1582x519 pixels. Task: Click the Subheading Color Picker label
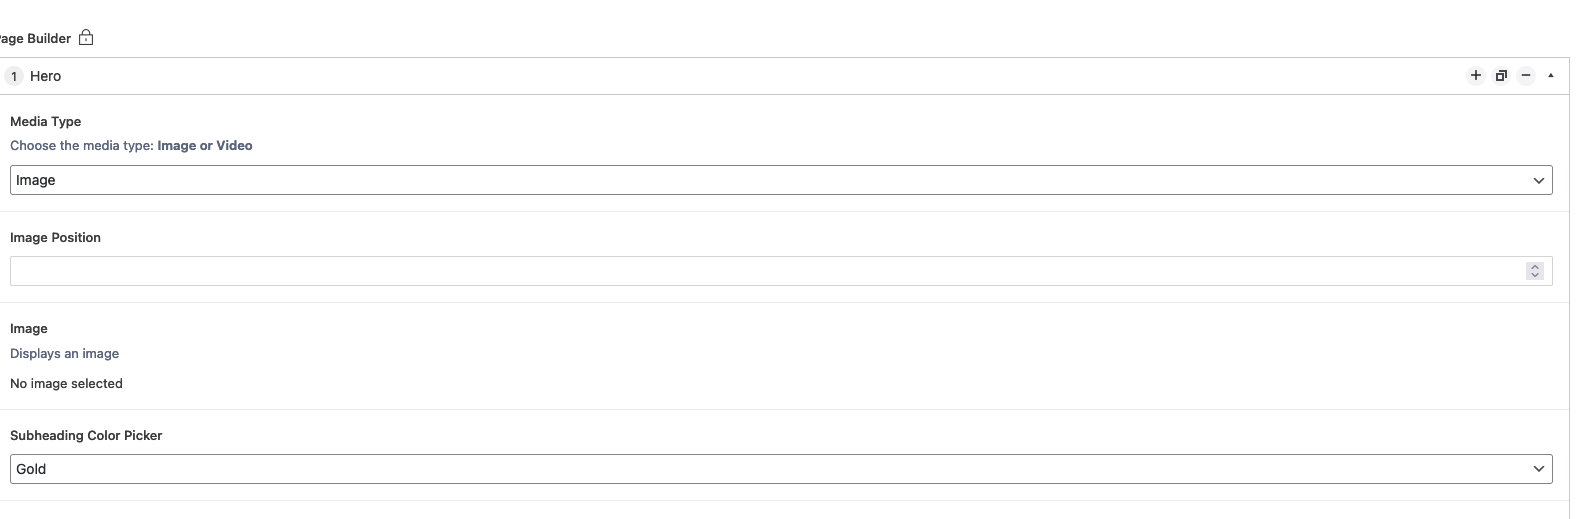pos(86,436)
